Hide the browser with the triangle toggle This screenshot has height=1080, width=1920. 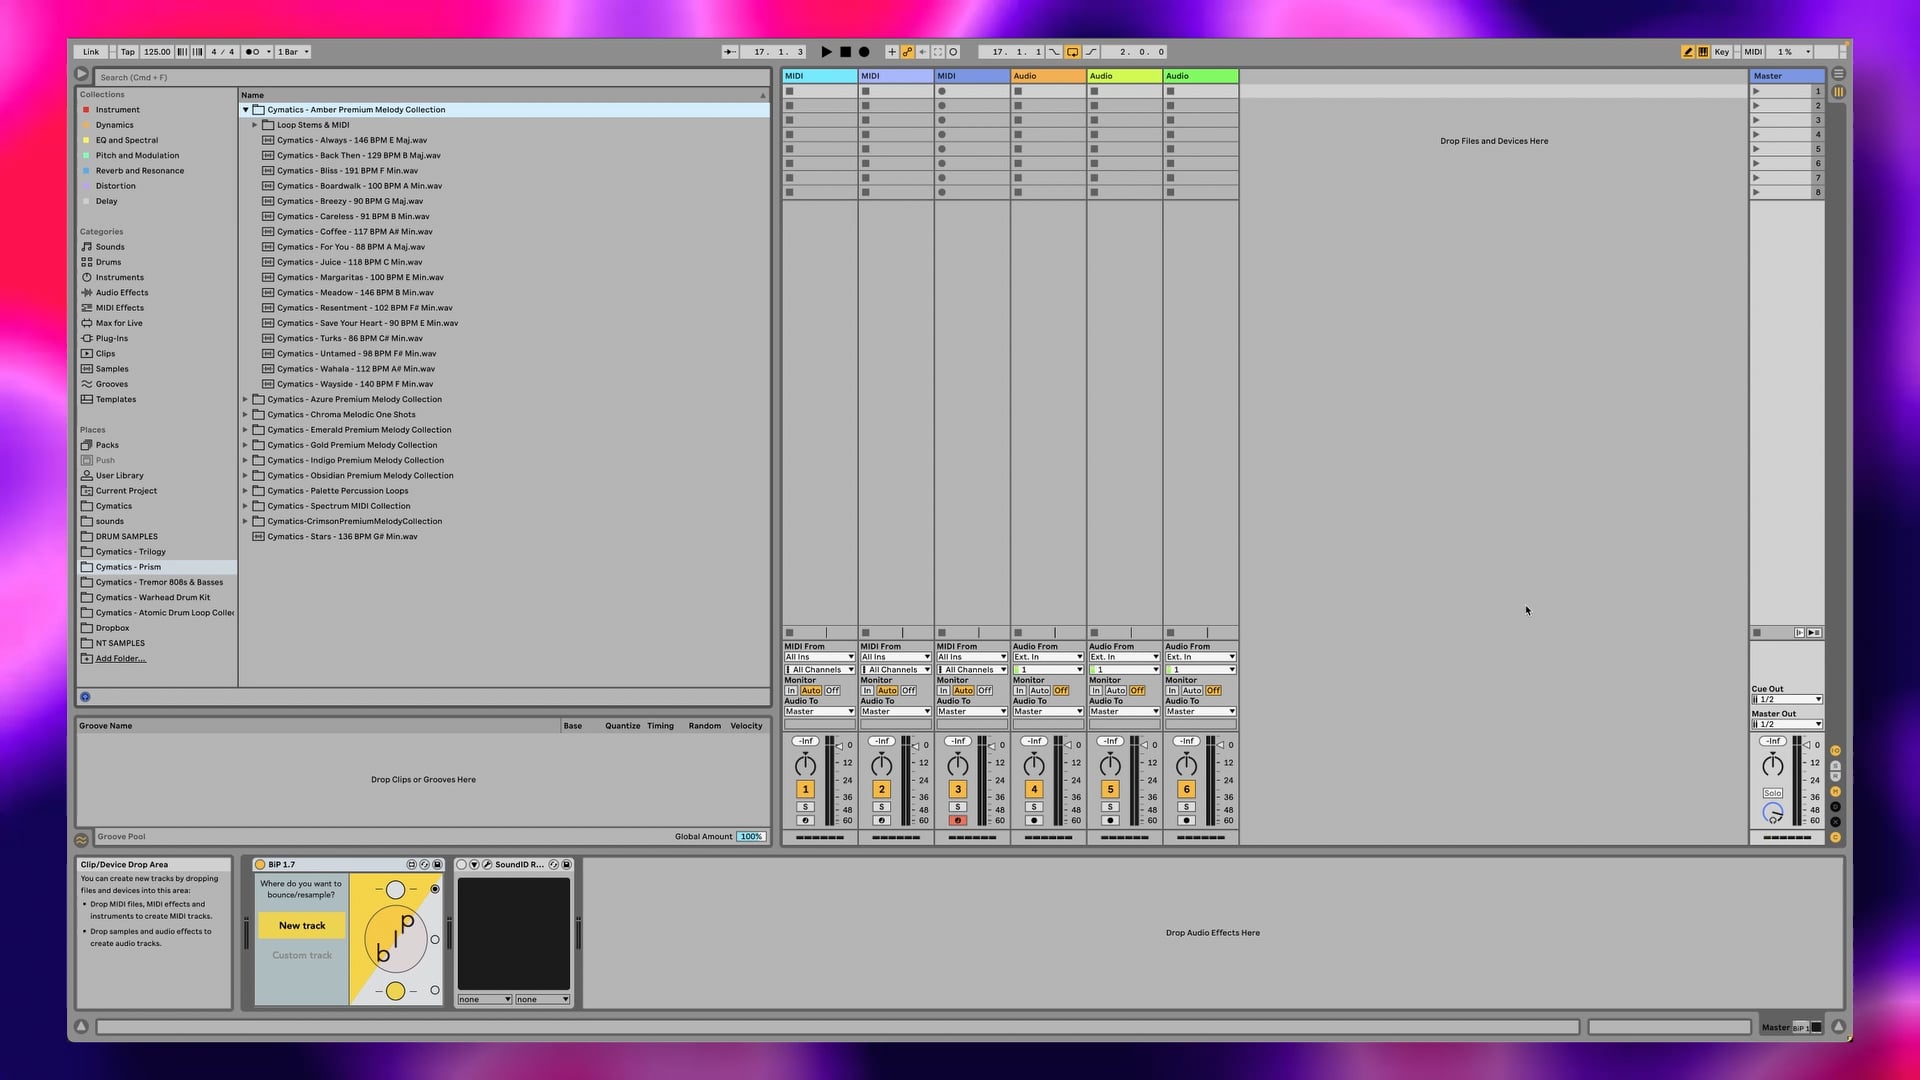pos(82,74)
